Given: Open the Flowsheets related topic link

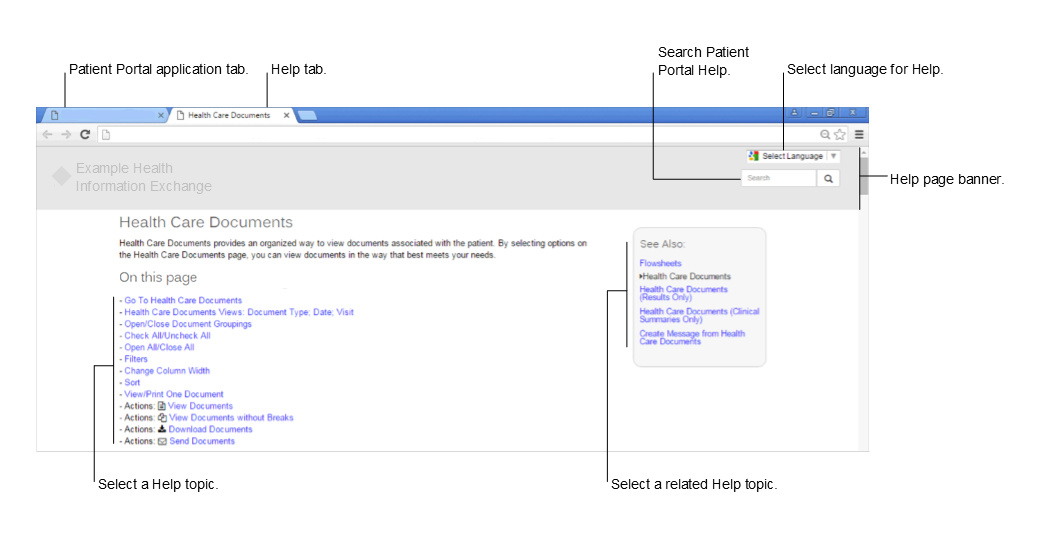Looking at the screenshot, I should coord(660,264).
